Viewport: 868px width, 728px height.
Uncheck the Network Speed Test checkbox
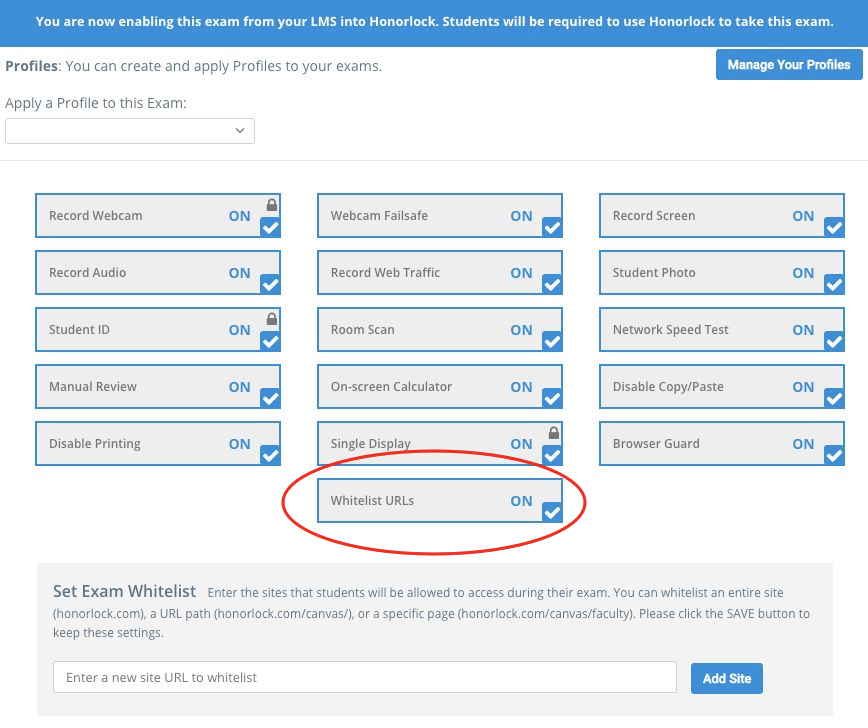click(x=834, y=341)
